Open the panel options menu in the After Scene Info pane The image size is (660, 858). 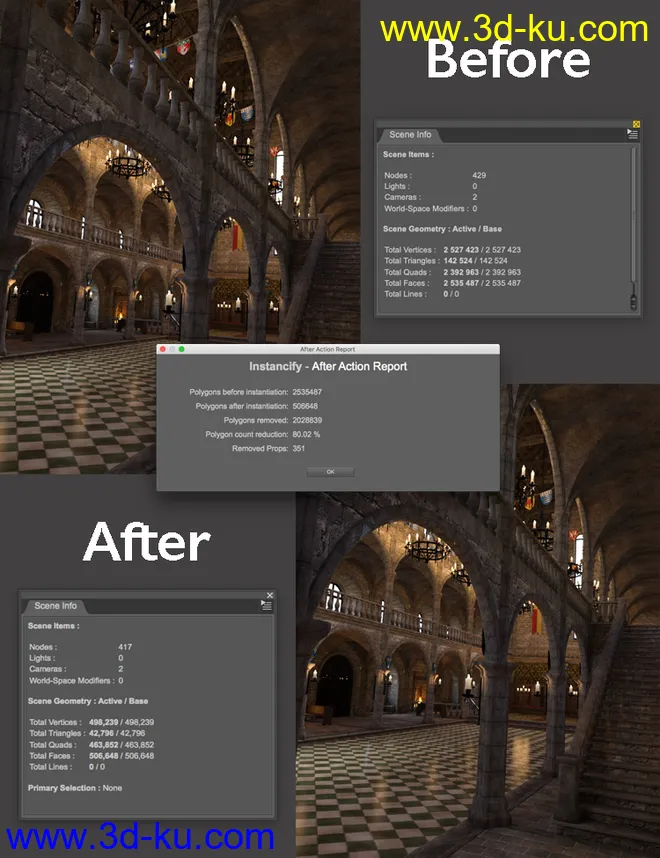267,606
